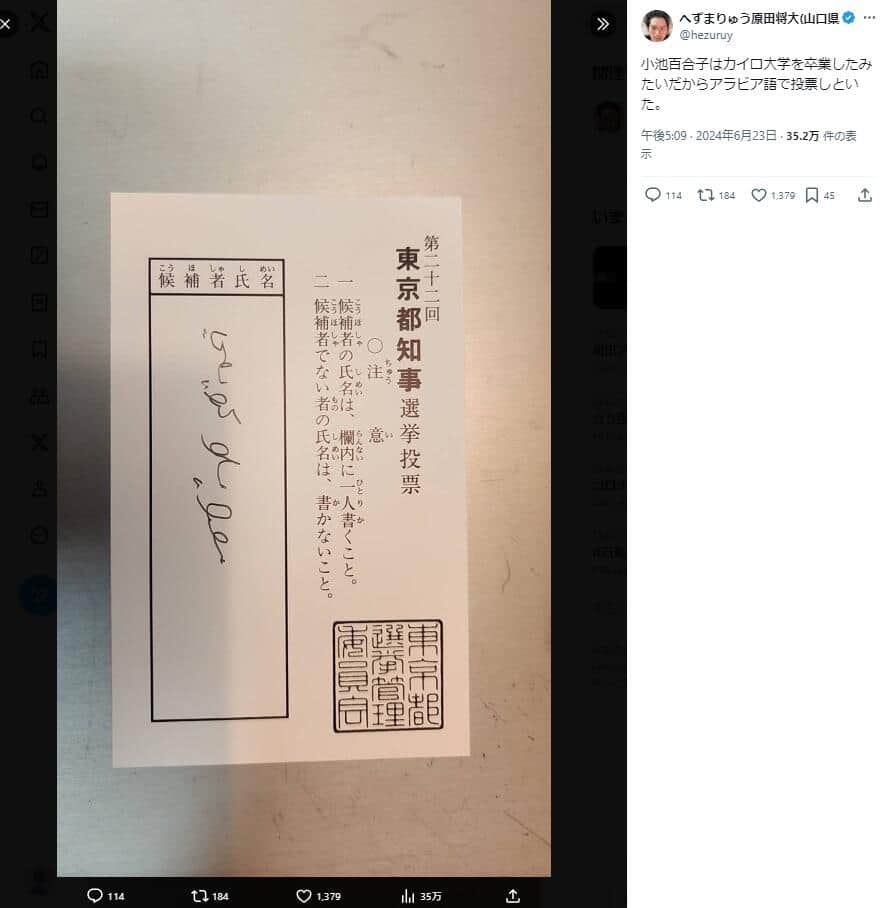Open the @hezuruy profile link
This screenshot has width=889, height=908.
[705, 35]
